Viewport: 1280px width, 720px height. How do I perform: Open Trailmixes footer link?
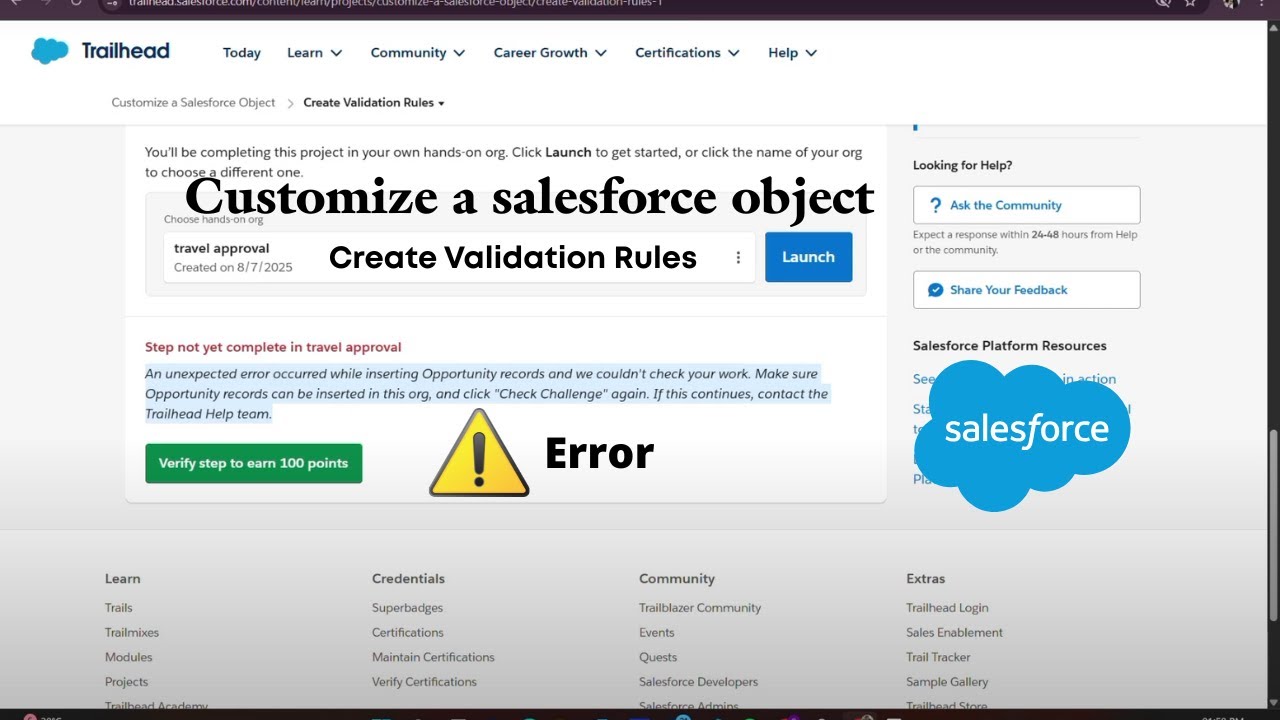click(132, 633)
